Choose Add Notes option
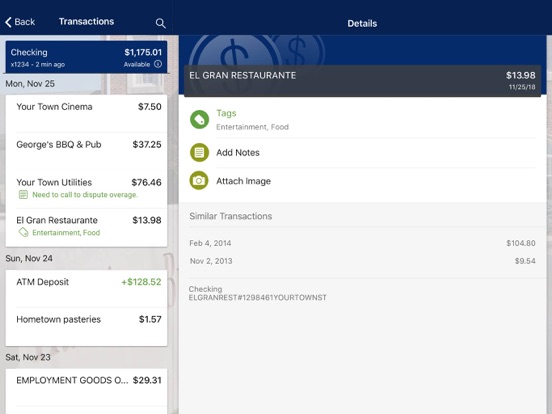Image resolution: width=552 pixels, height=414 pixels. point(238,152)
